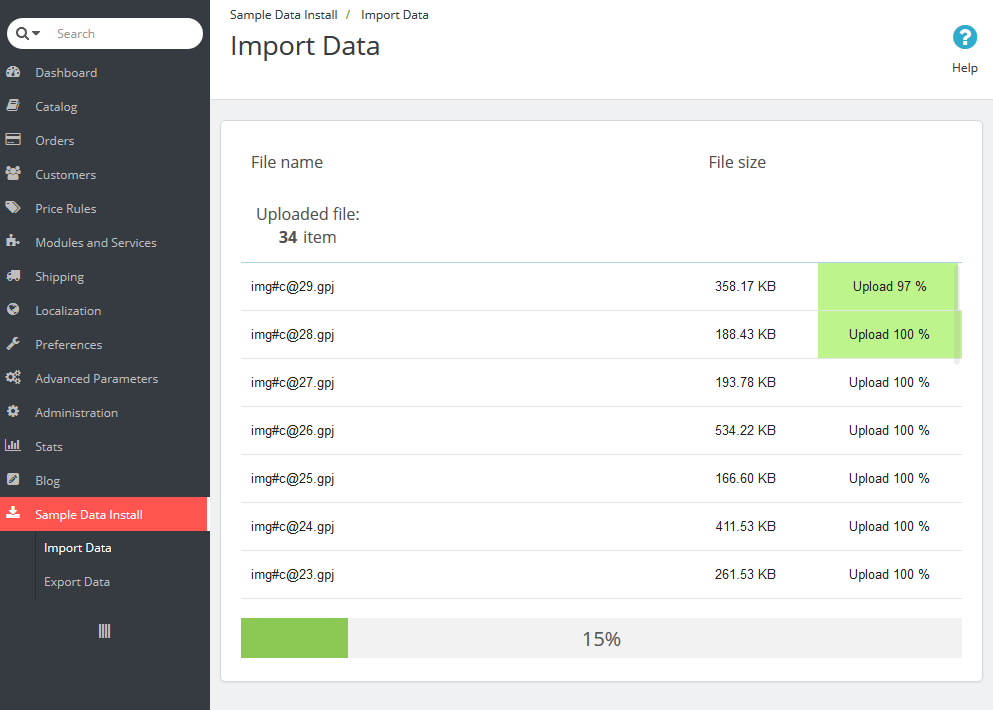Select Export Data submenu item
Screen dimensions: 993x710
point(77,582)
